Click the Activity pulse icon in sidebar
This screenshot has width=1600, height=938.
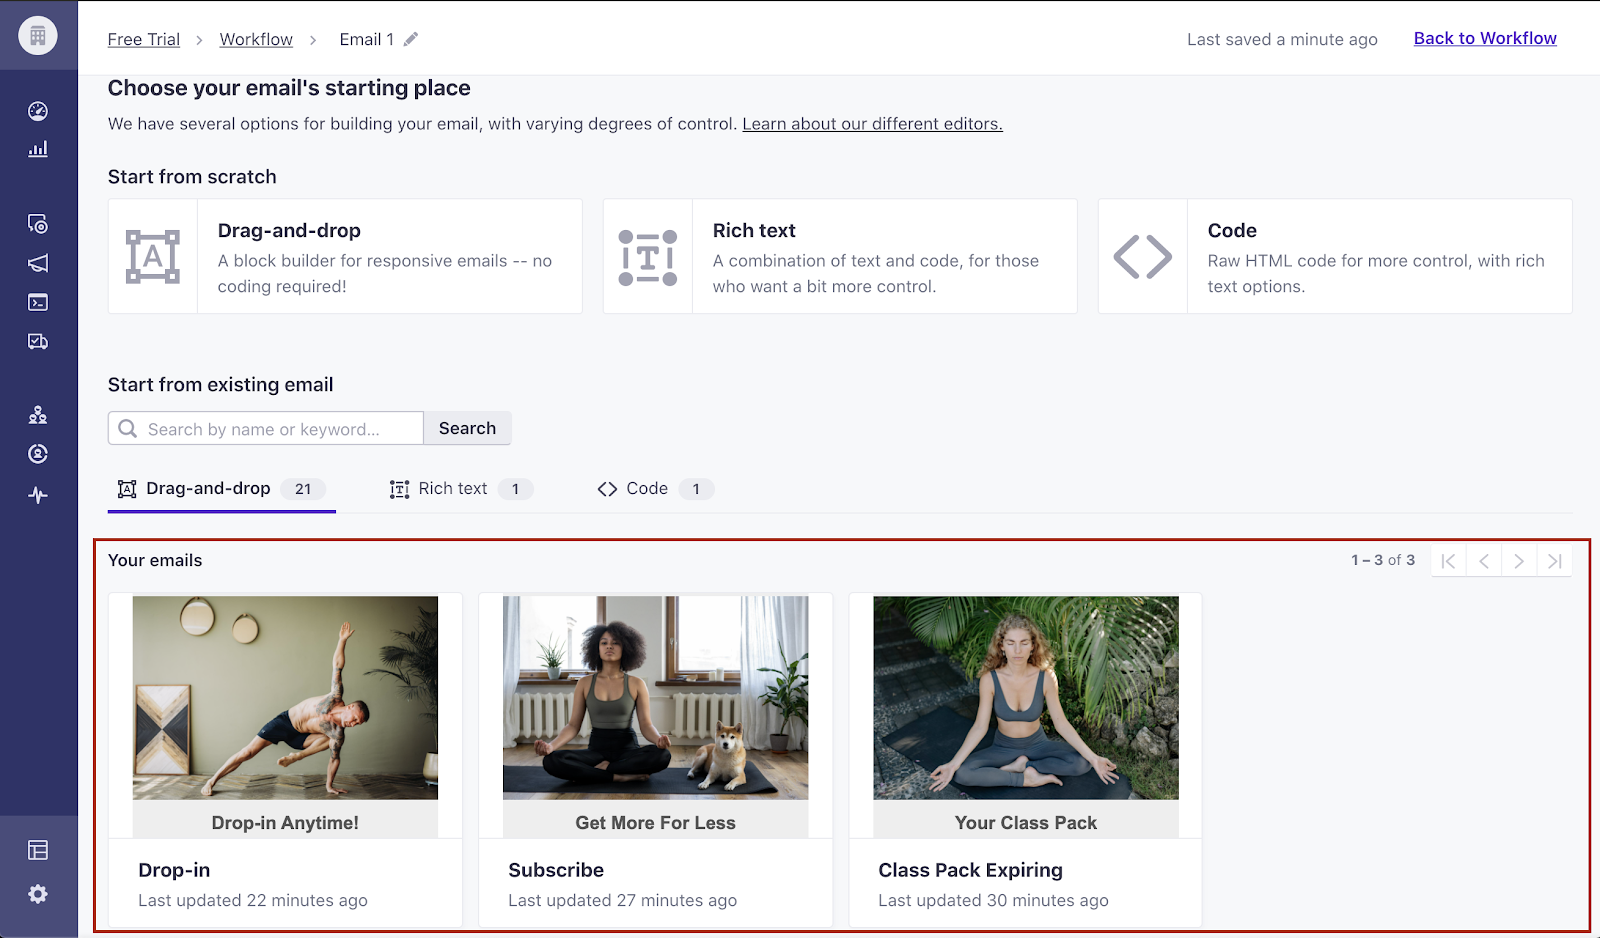coord(38,494)
